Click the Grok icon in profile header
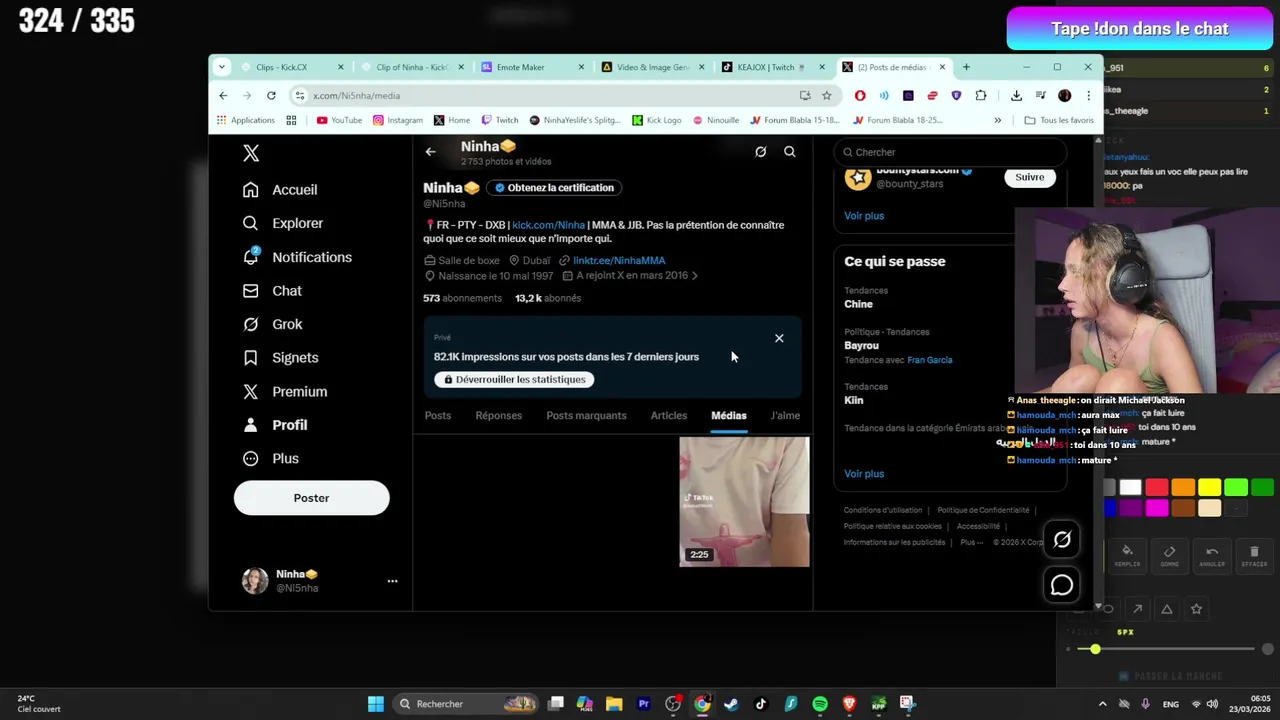1280x720 pixels. [x=760, y=152]
